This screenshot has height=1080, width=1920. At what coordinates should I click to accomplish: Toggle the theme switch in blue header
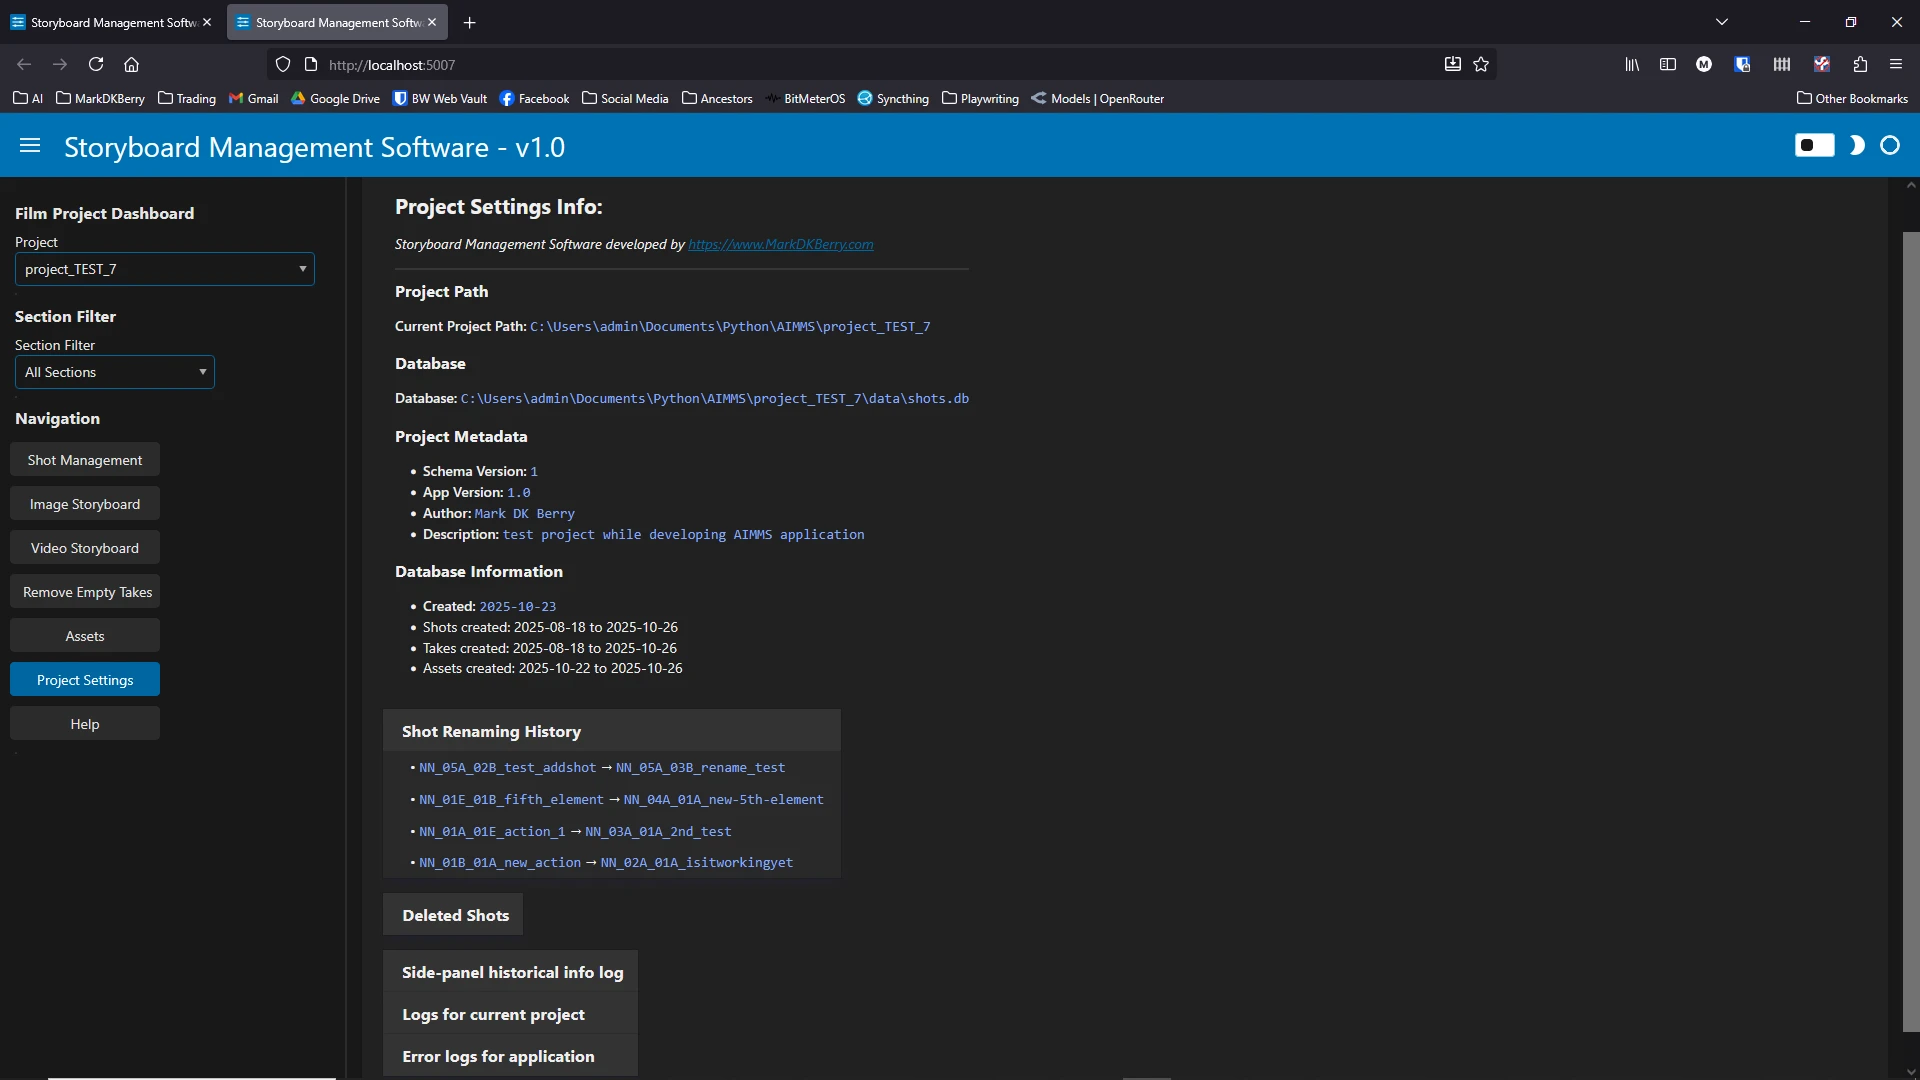1814,146
